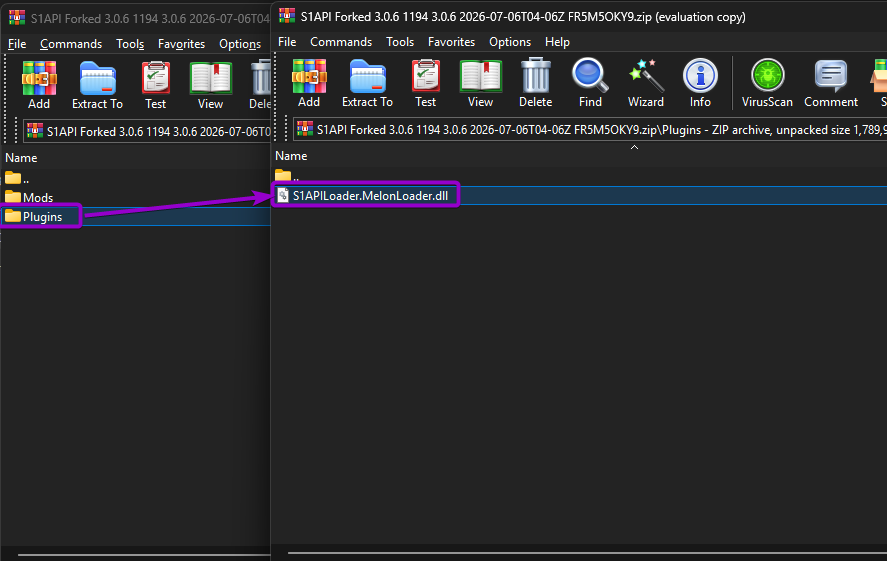
Task: Open Options menu in front window
Action: (510, 42)
